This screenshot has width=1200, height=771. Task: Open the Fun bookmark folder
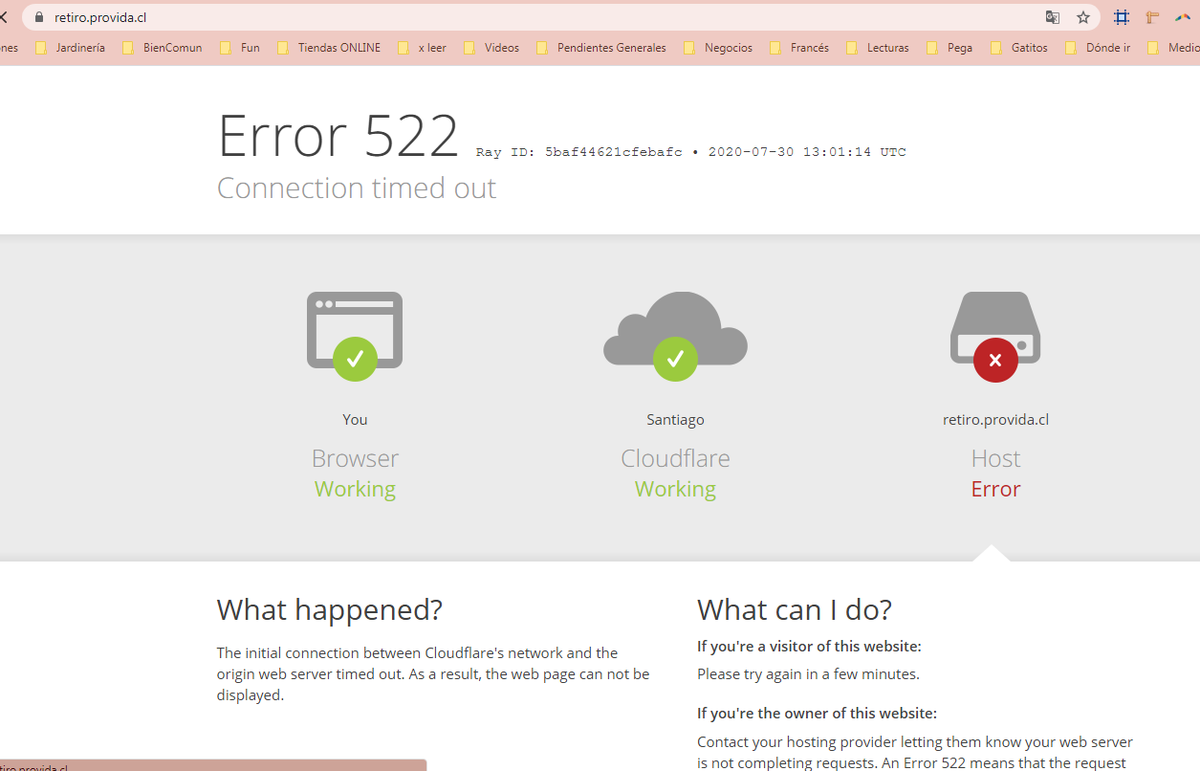tap(239, 48)
